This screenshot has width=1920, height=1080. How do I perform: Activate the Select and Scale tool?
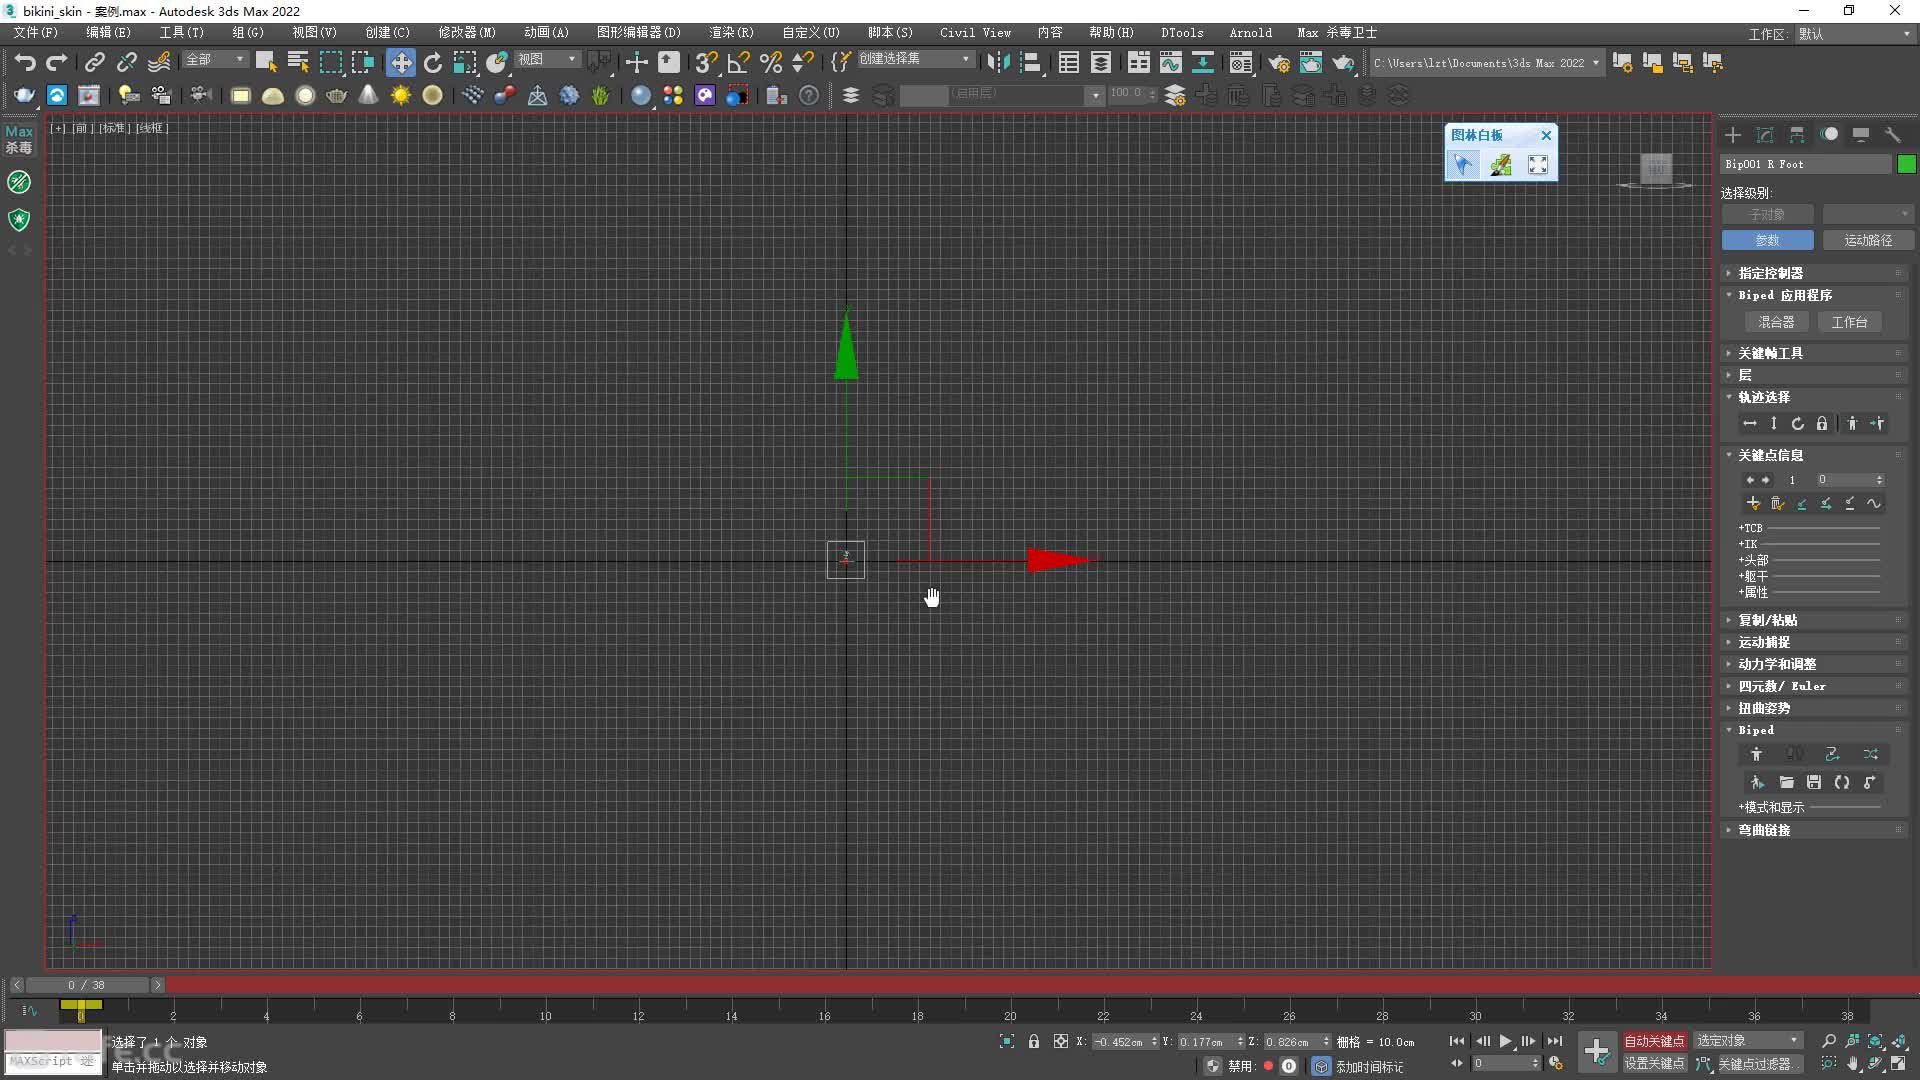click(x=464, y=62)
